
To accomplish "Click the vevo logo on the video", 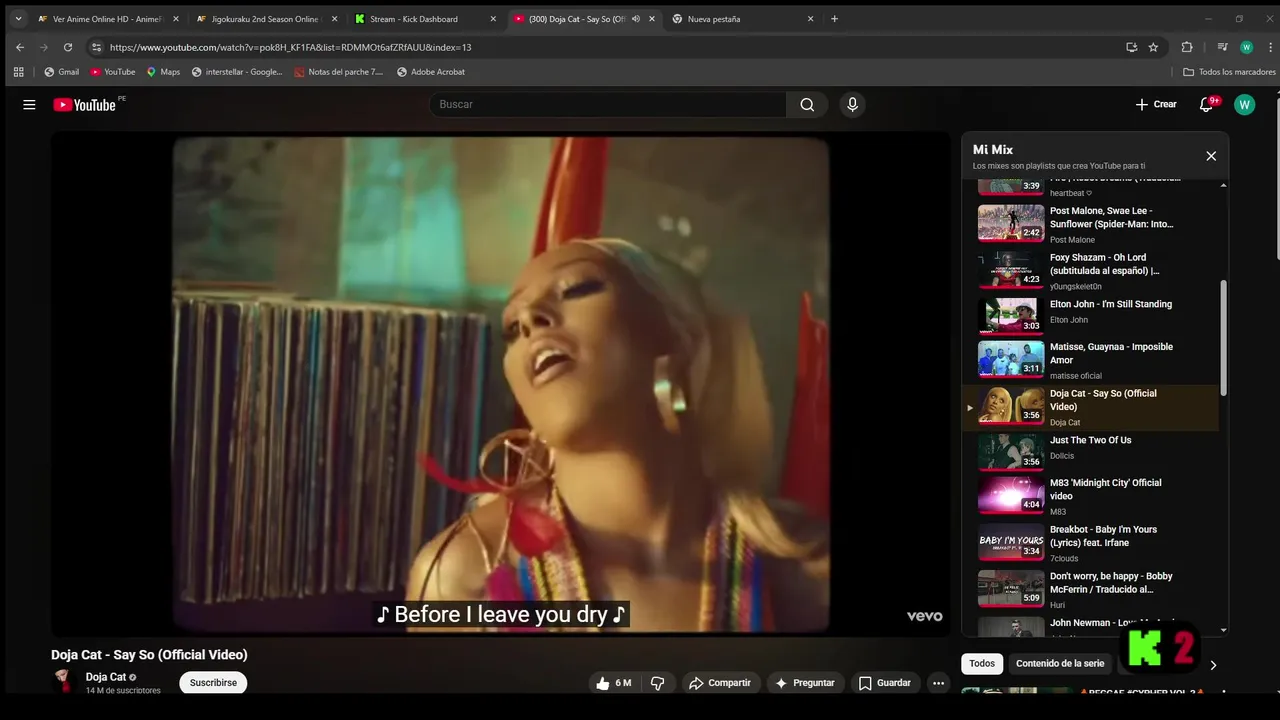I will coord(924,616).
